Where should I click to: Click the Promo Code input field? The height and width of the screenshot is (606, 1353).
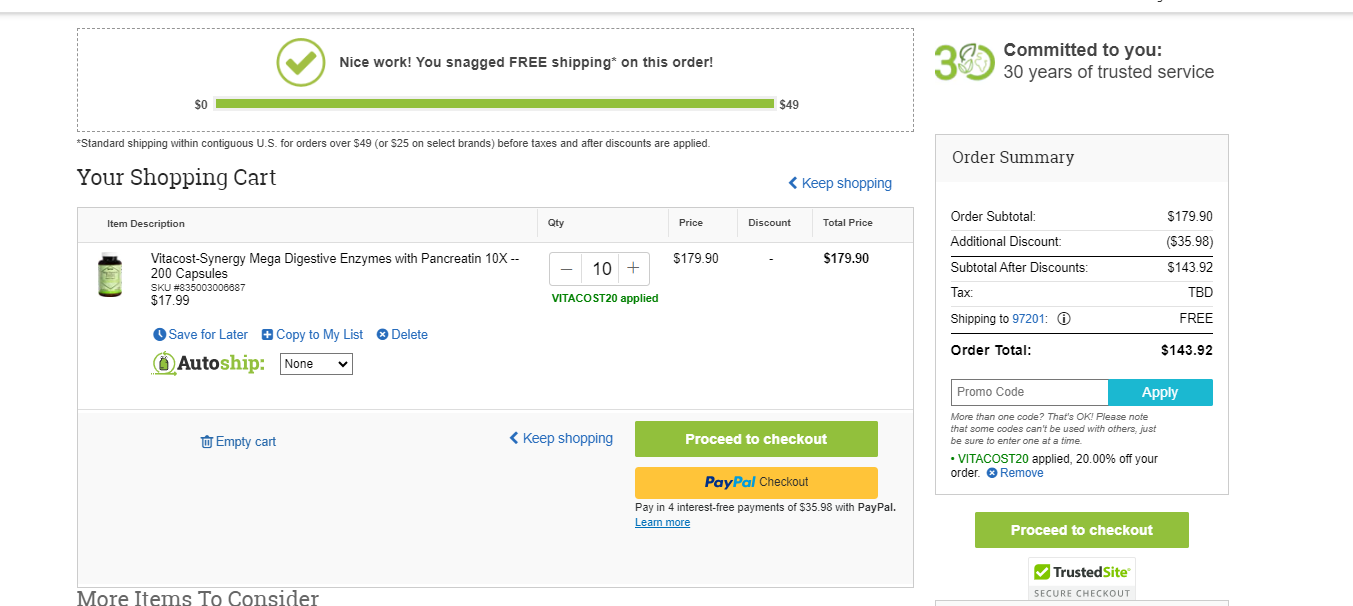tap(1030, 392)
